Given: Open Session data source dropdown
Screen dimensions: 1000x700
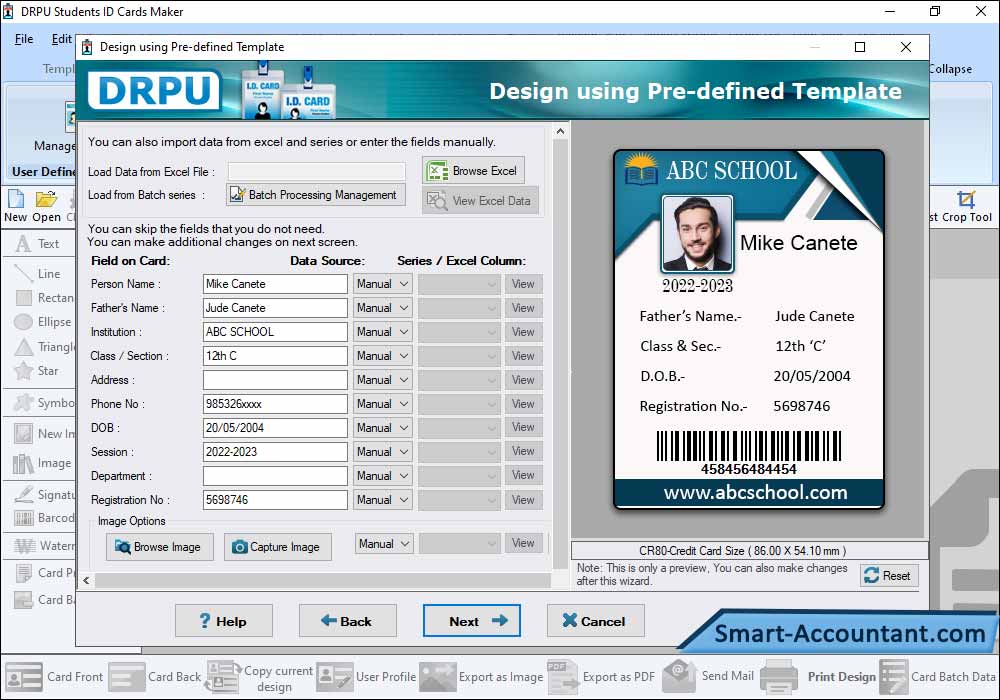Looking at the screenshot, I should coord(383,452).
